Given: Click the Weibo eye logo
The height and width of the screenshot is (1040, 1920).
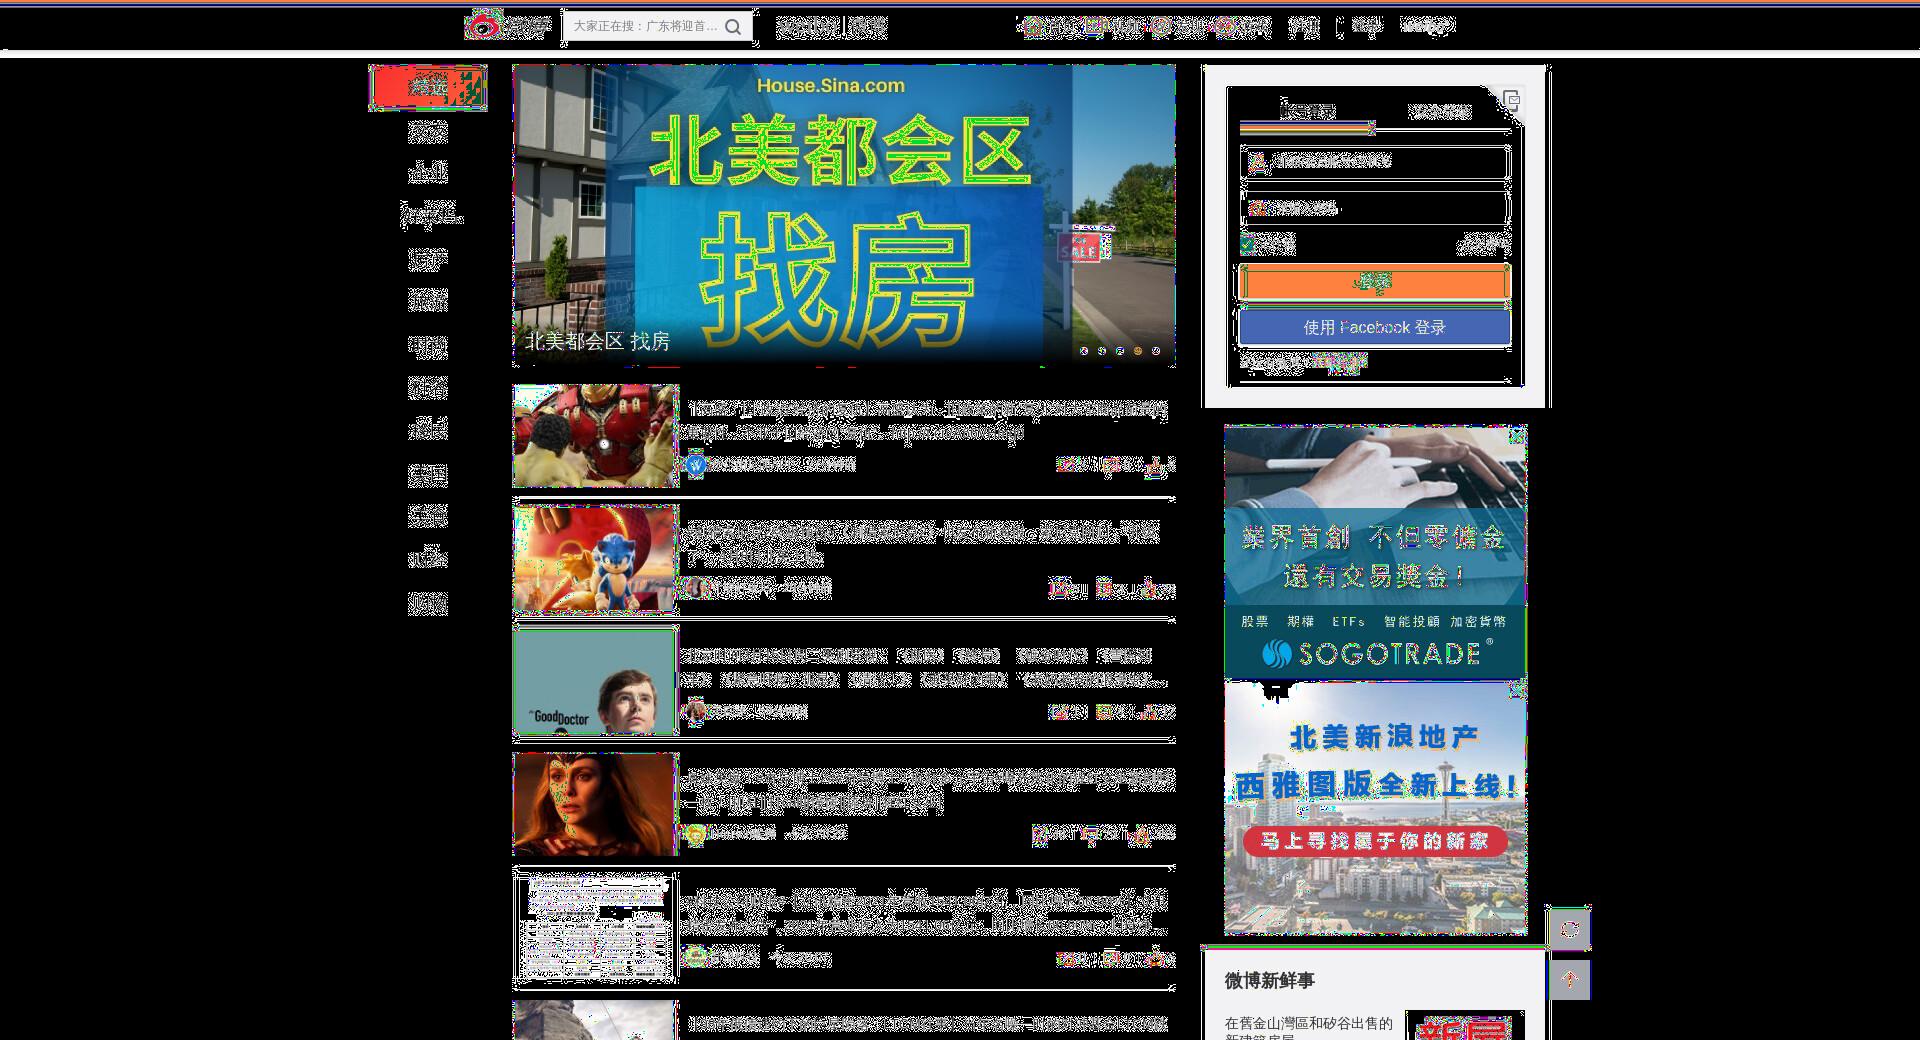Looking at the screenshot, I should (485, 25).
